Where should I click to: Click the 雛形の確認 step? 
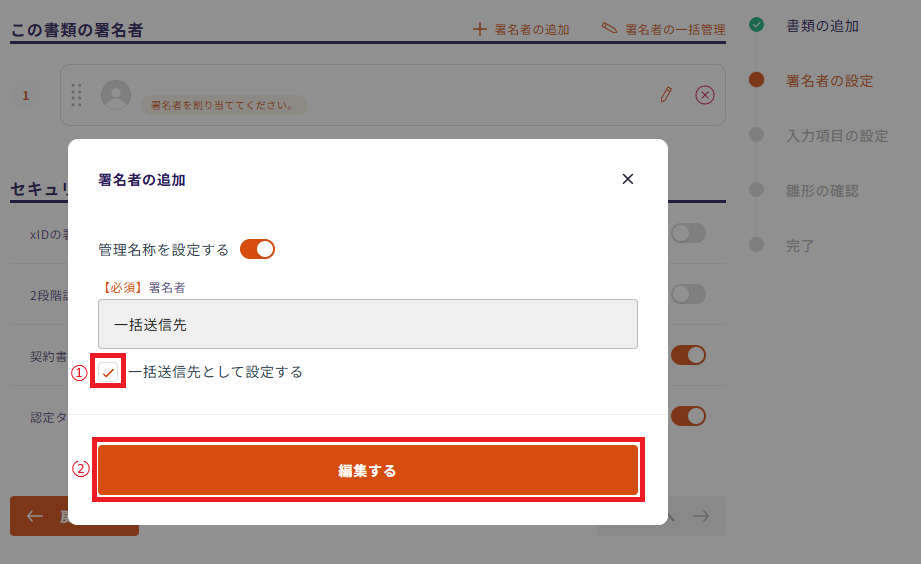(822, 190)
